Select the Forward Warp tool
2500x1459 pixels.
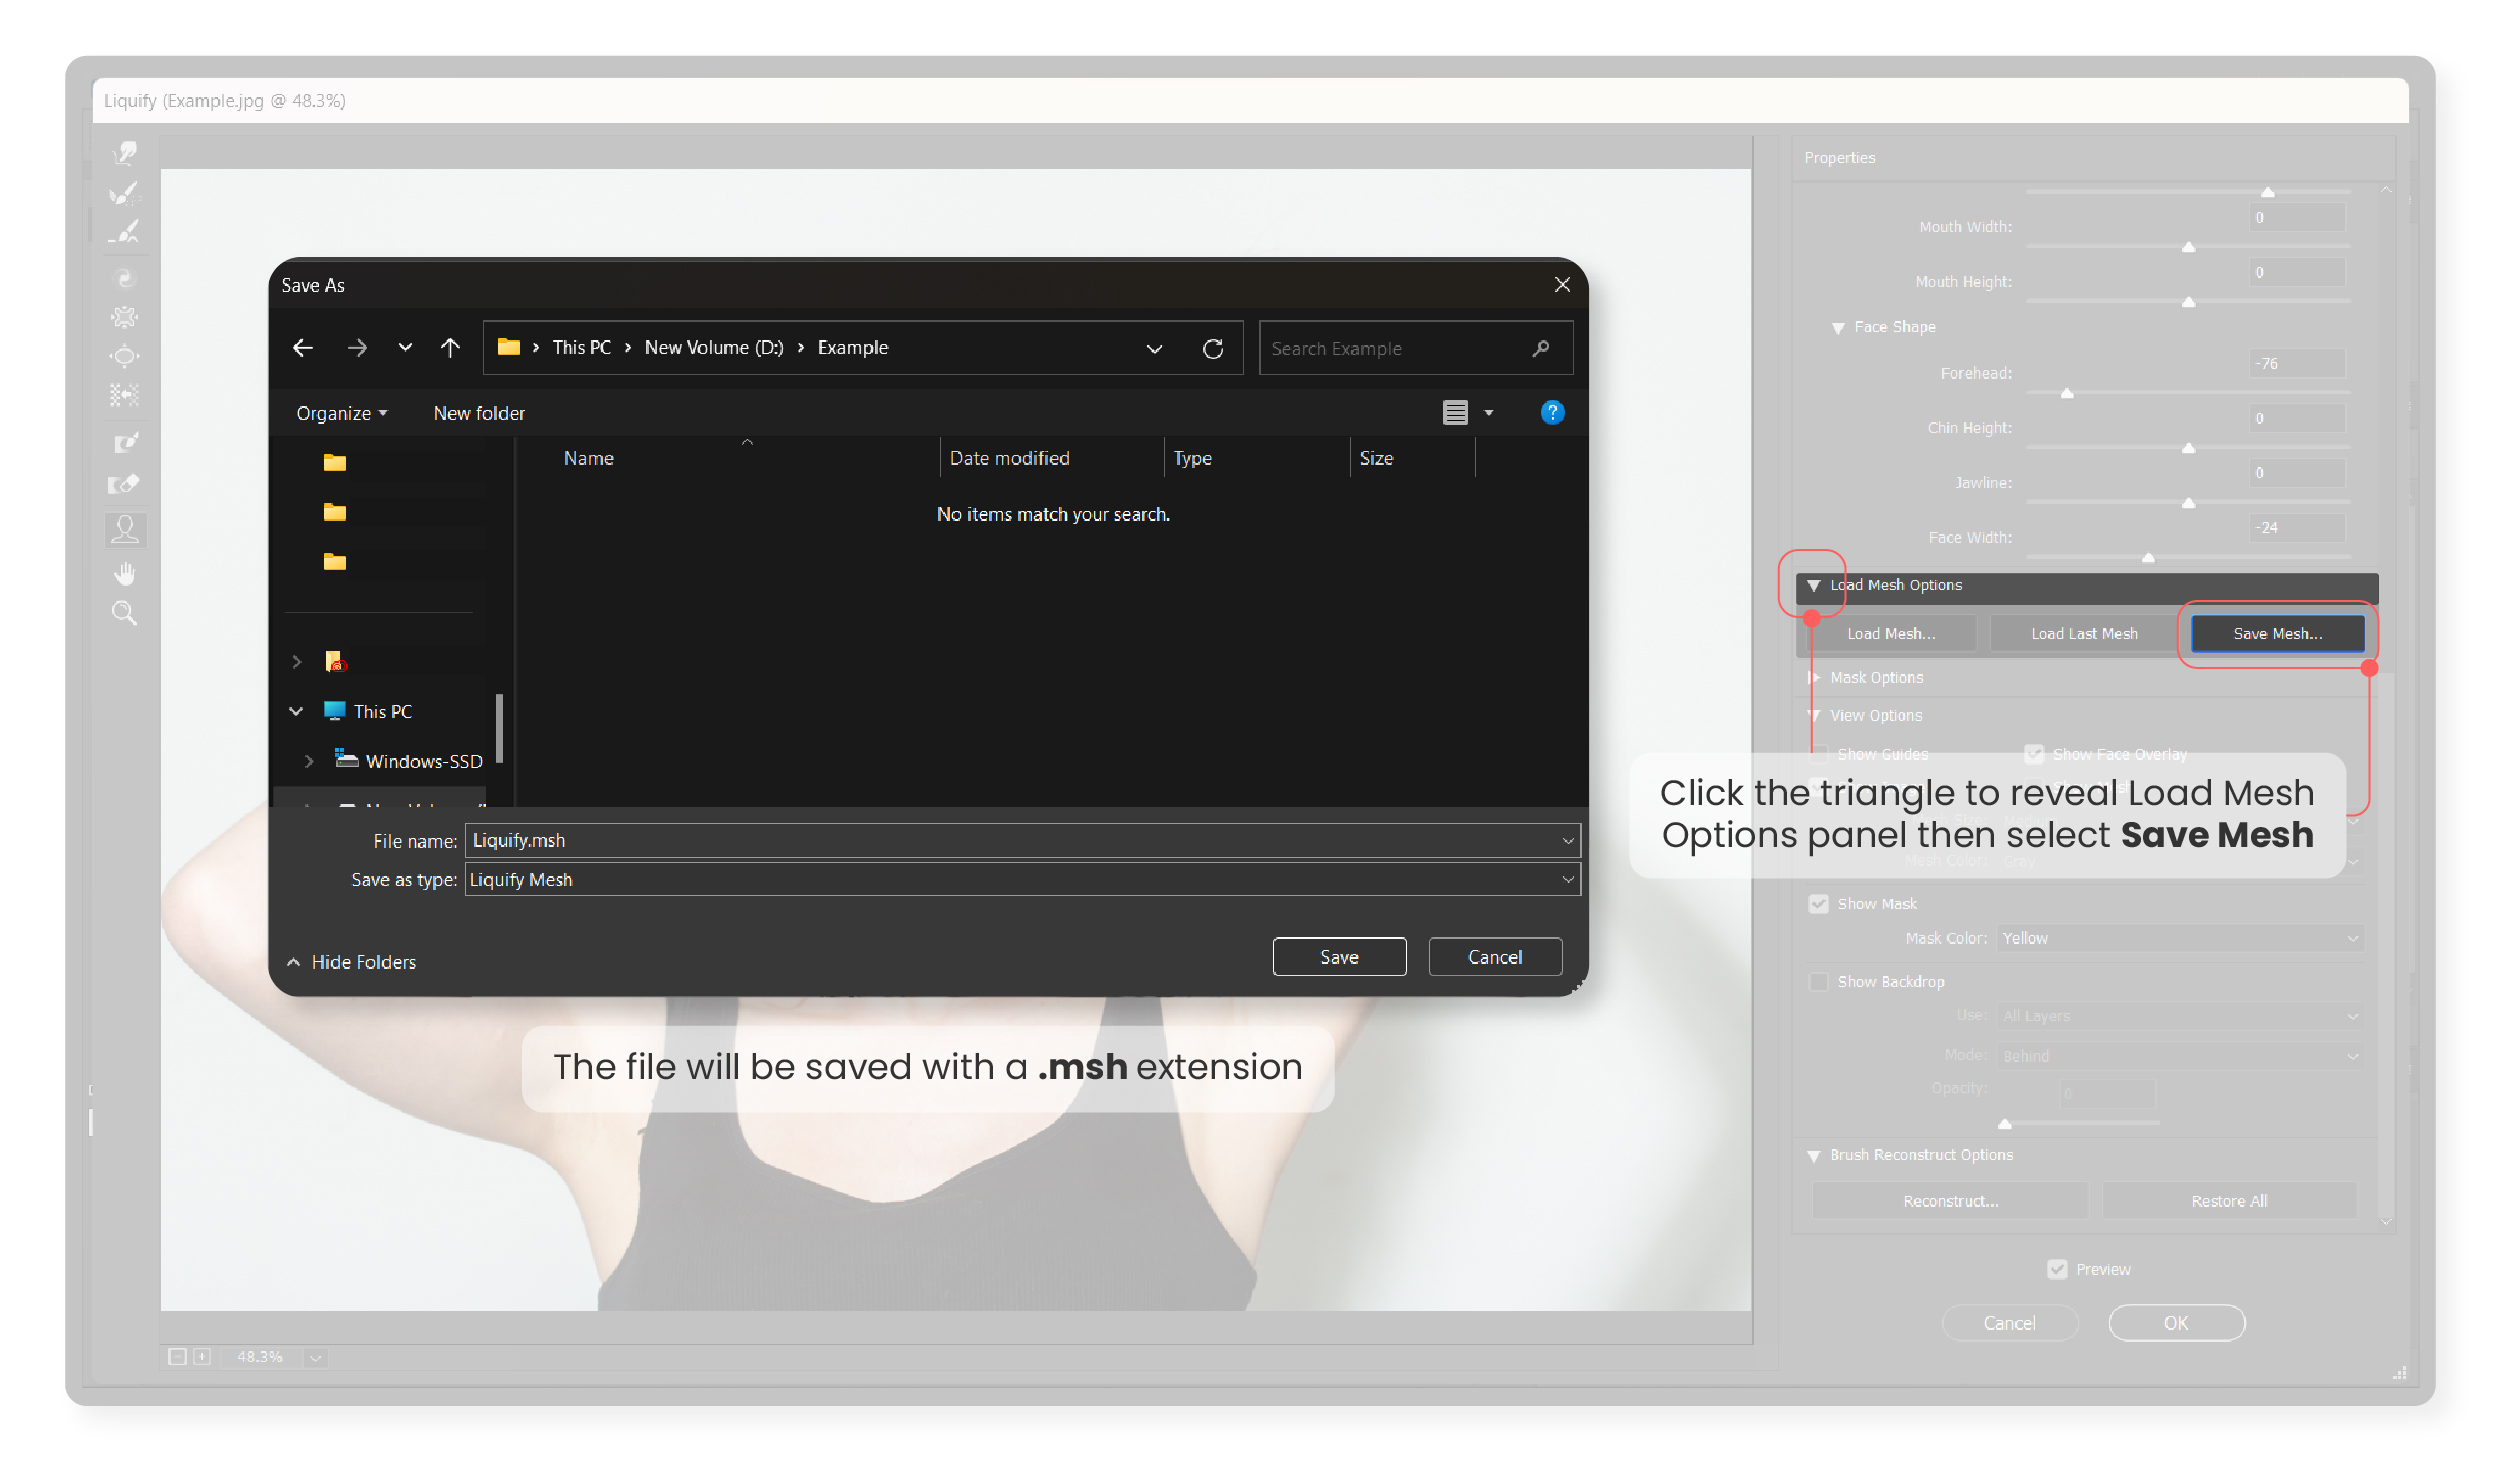coord(125,152)
